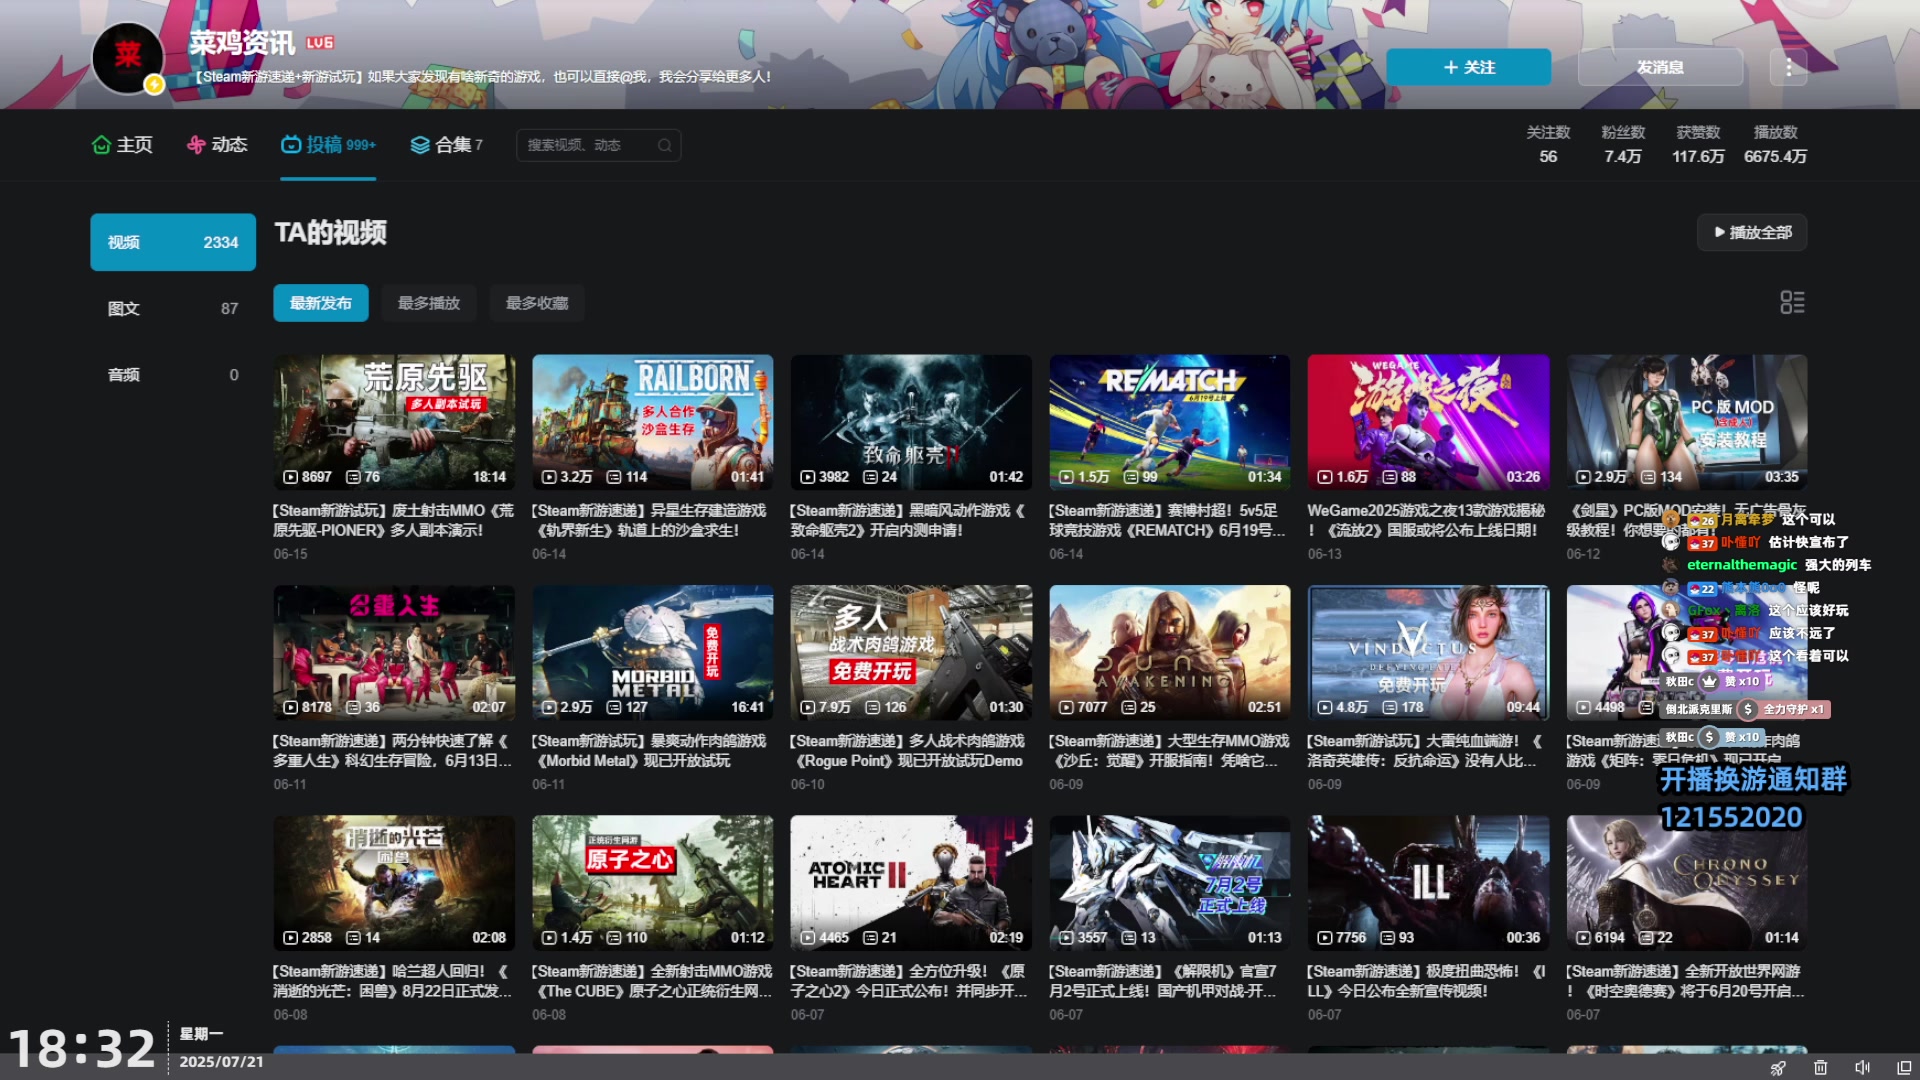Click title 赛博村超 5v5足球竞技 REMATCH
This screenshot has height=1080, width=1920.
point(1168,520)
